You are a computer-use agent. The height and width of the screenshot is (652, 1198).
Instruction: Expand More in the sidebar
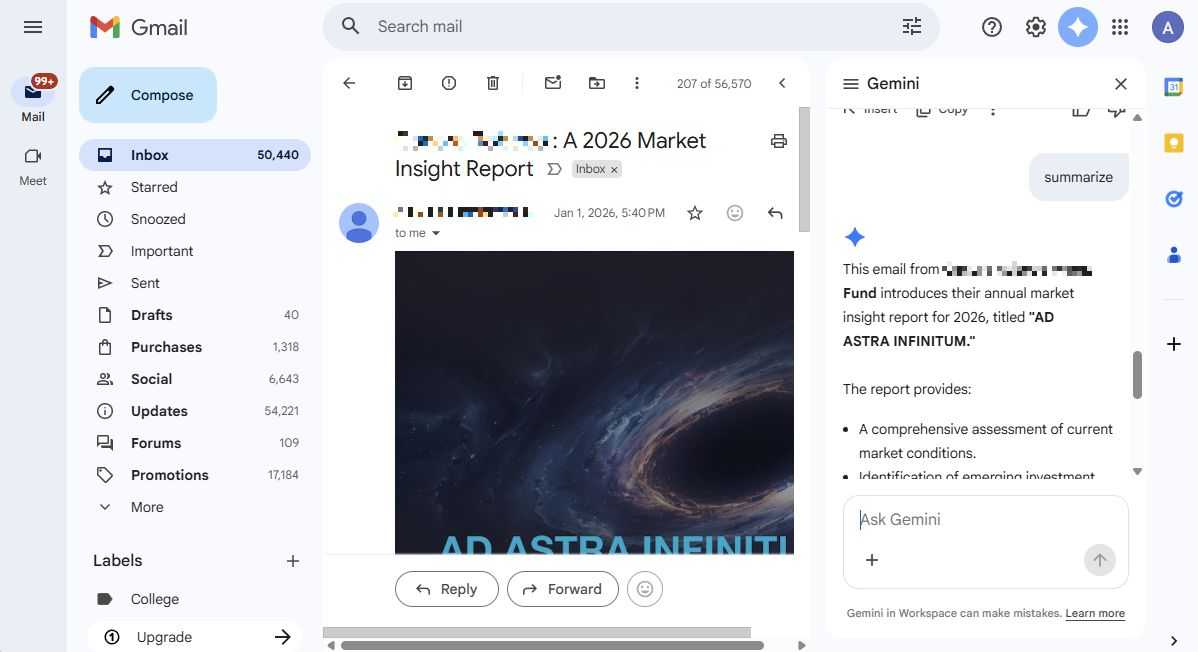195,508
